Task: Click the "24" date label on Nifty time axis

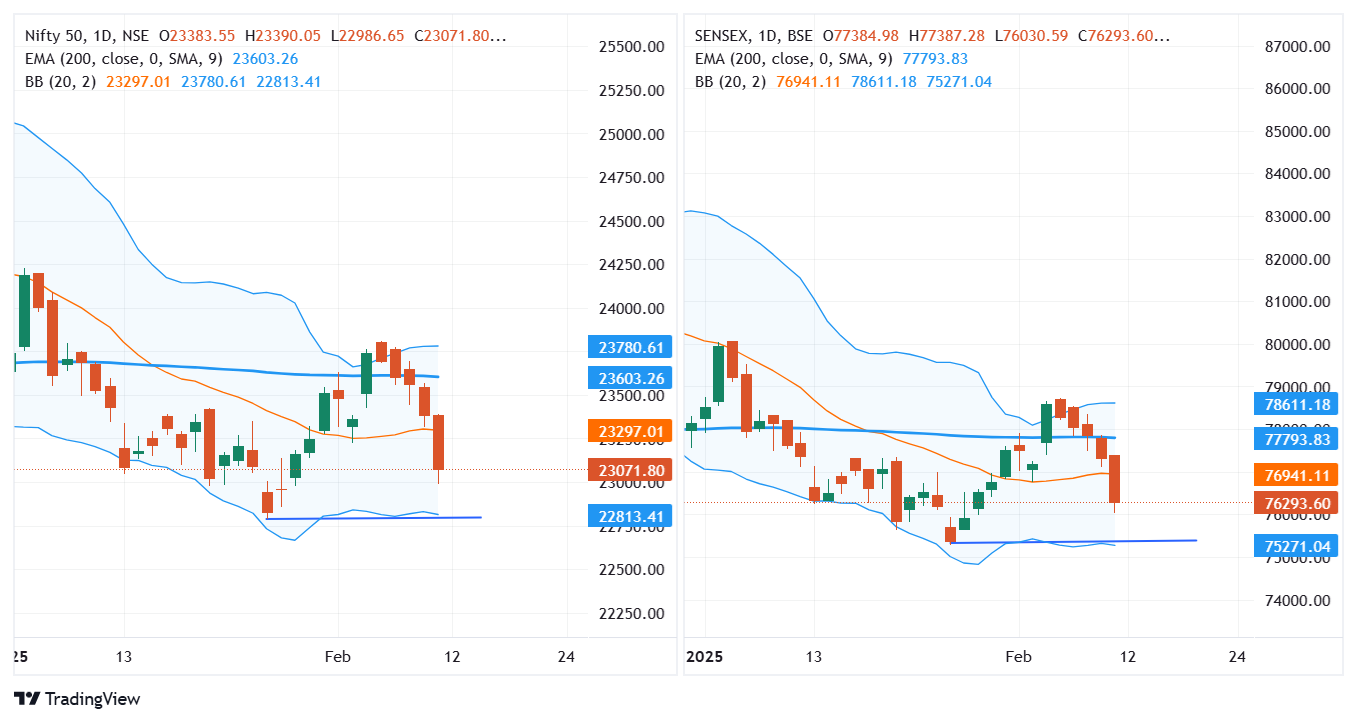Action: 567,657
